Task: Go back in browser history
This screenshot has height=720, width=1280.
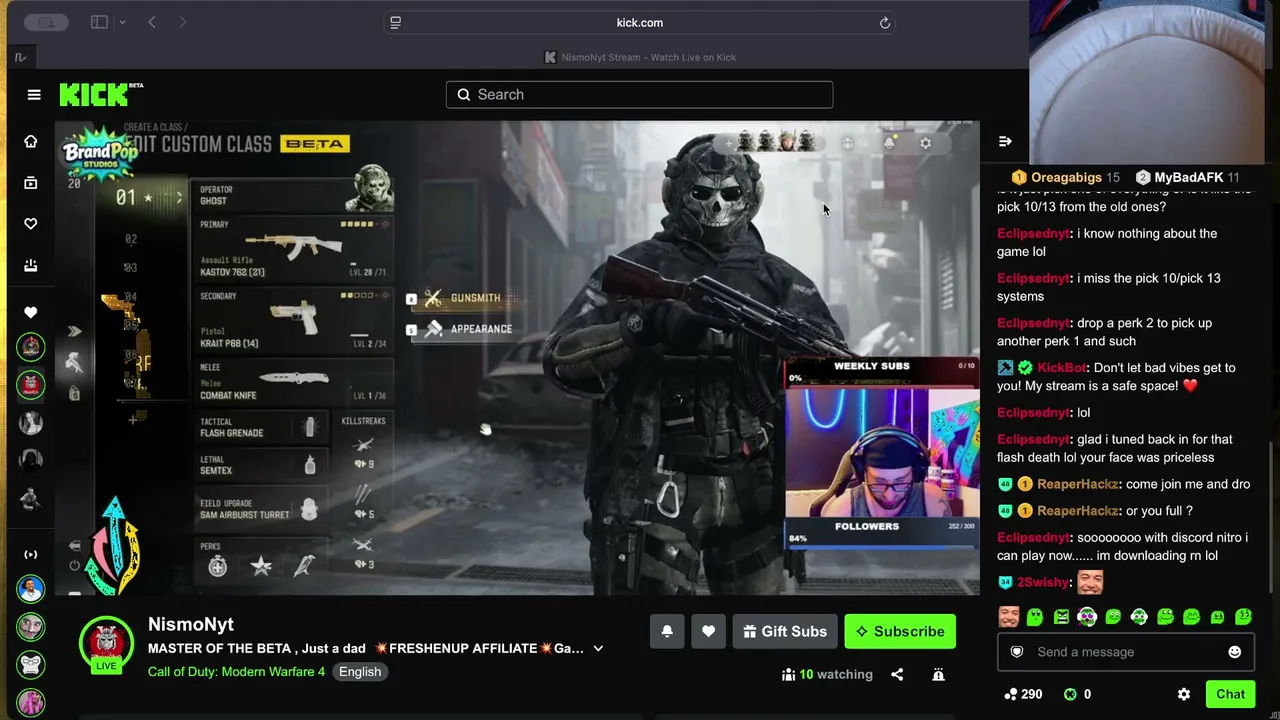Action: coord(152,22)
